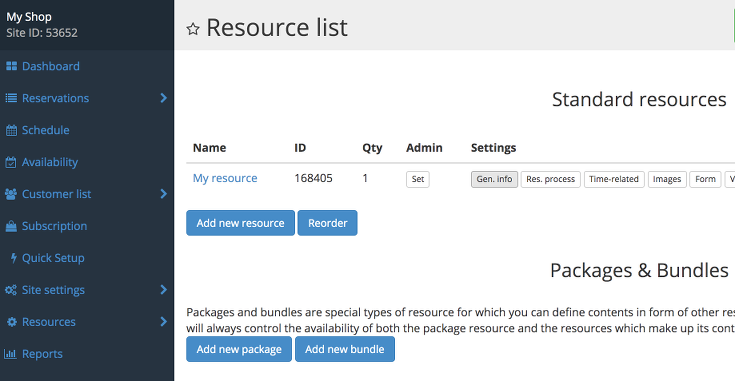Click the Schedule calendar icon

coord(11,130)
